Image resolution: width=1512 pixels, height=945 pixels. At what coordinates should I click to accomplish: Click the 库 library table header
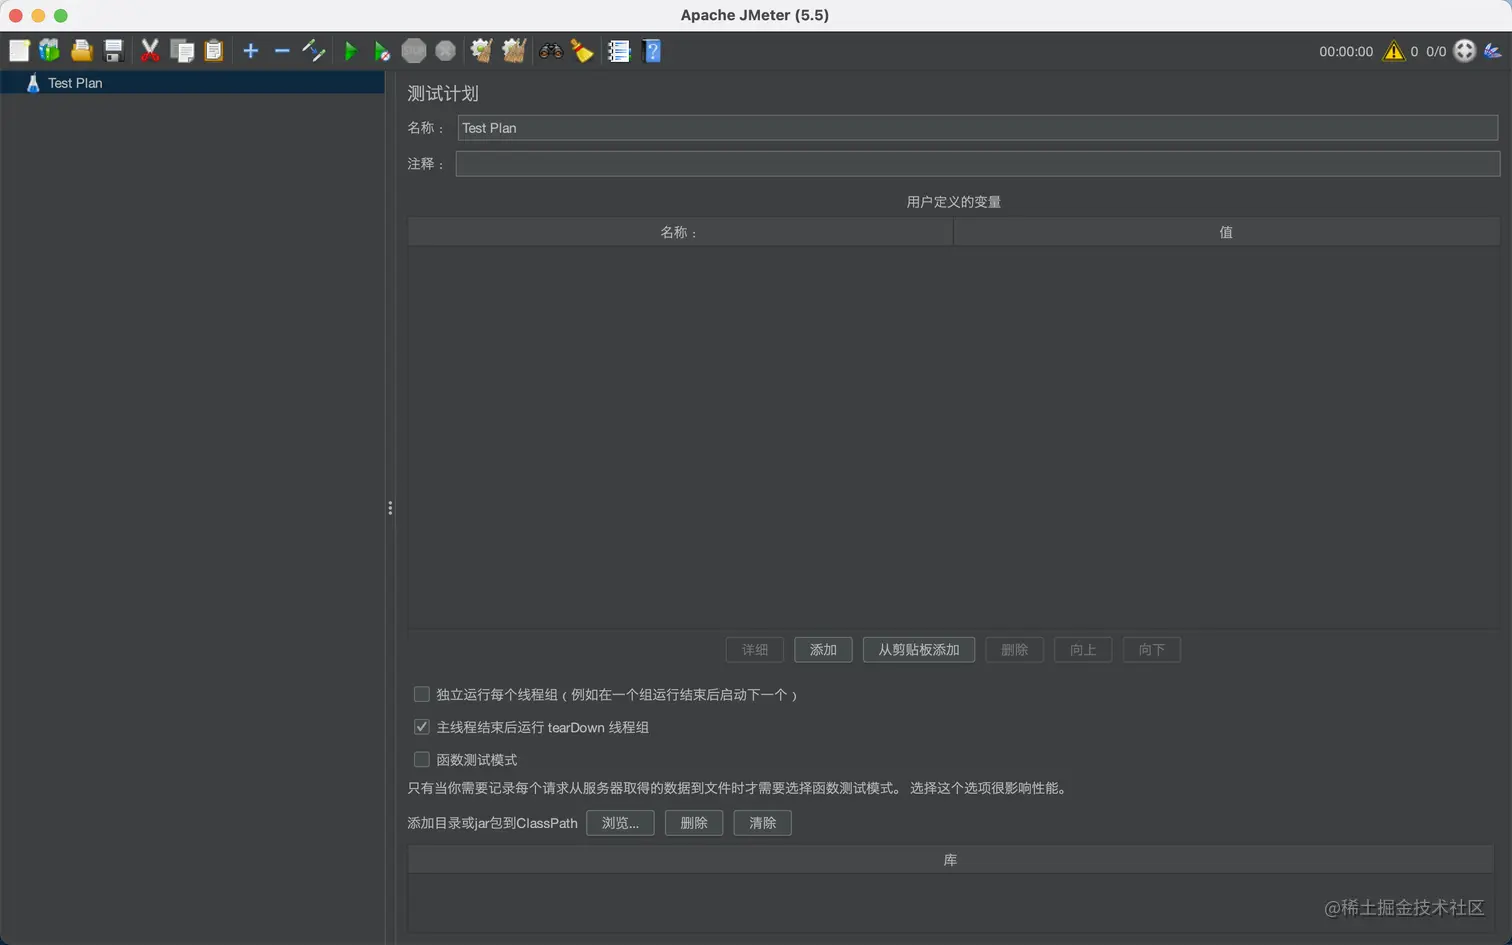(951, 860)
